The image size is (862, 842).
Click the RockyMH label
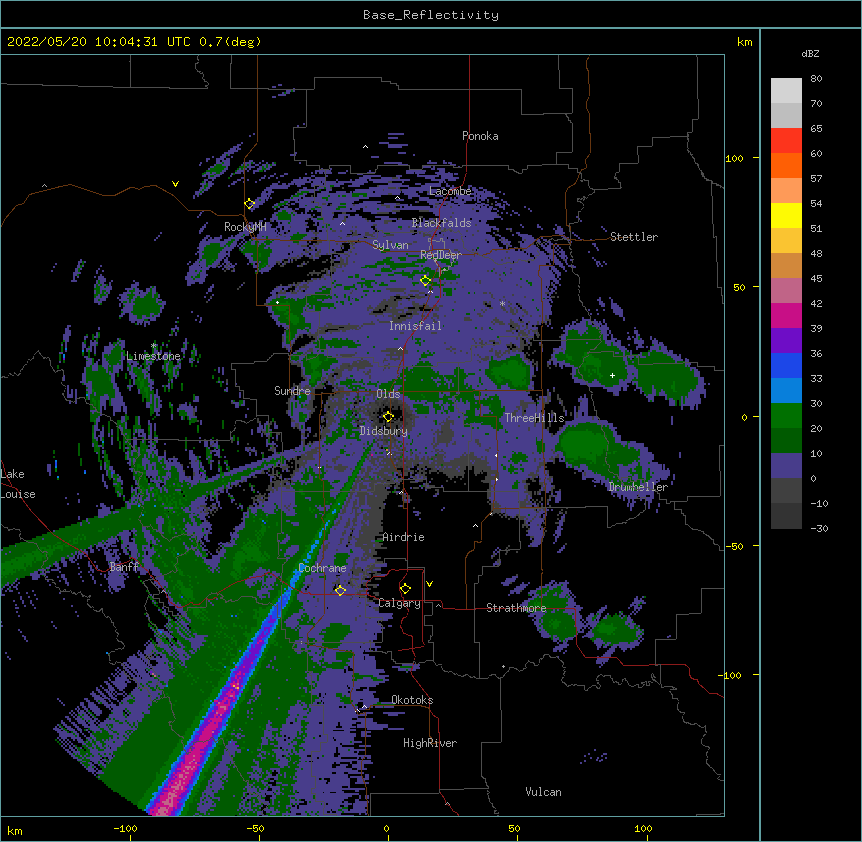point(245,226)
